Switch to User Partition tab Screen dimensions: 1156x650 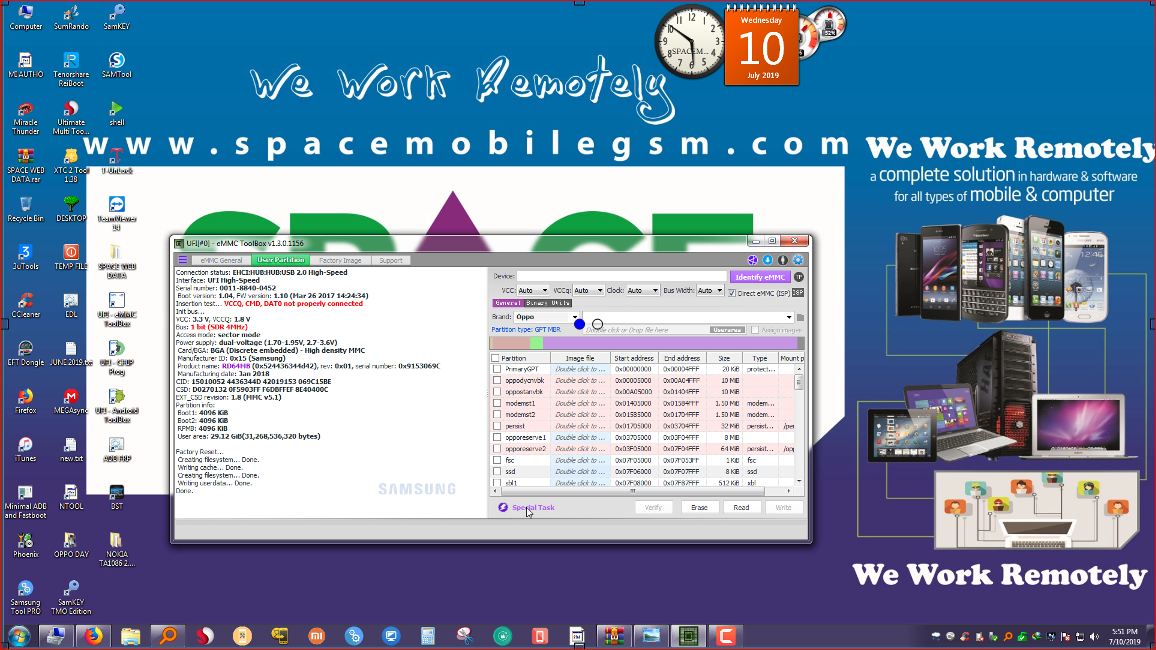[280, 260]
